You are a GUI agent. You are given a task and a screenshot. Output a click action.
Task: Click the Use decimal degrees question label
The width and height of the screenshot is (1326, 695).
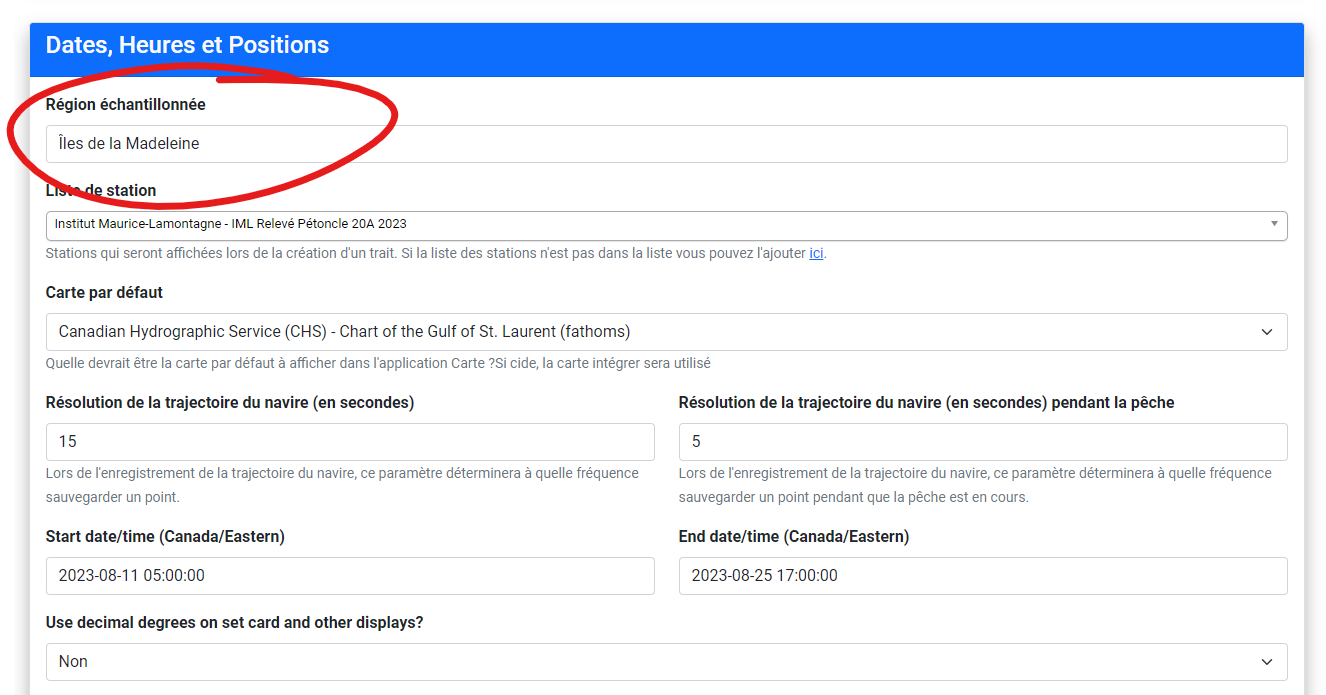pyautogui.click(x=234, y=623)
